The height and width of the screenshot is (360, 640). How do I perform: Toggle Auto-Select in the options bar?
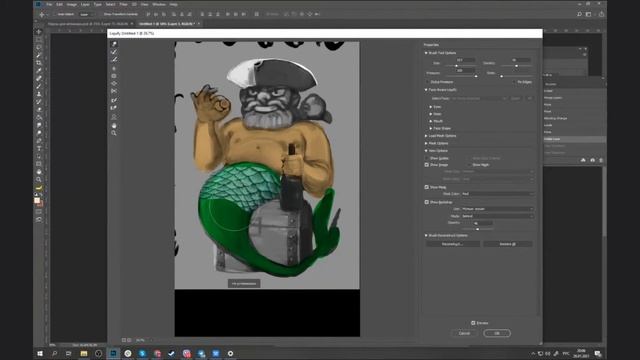[x=55, y=14]
